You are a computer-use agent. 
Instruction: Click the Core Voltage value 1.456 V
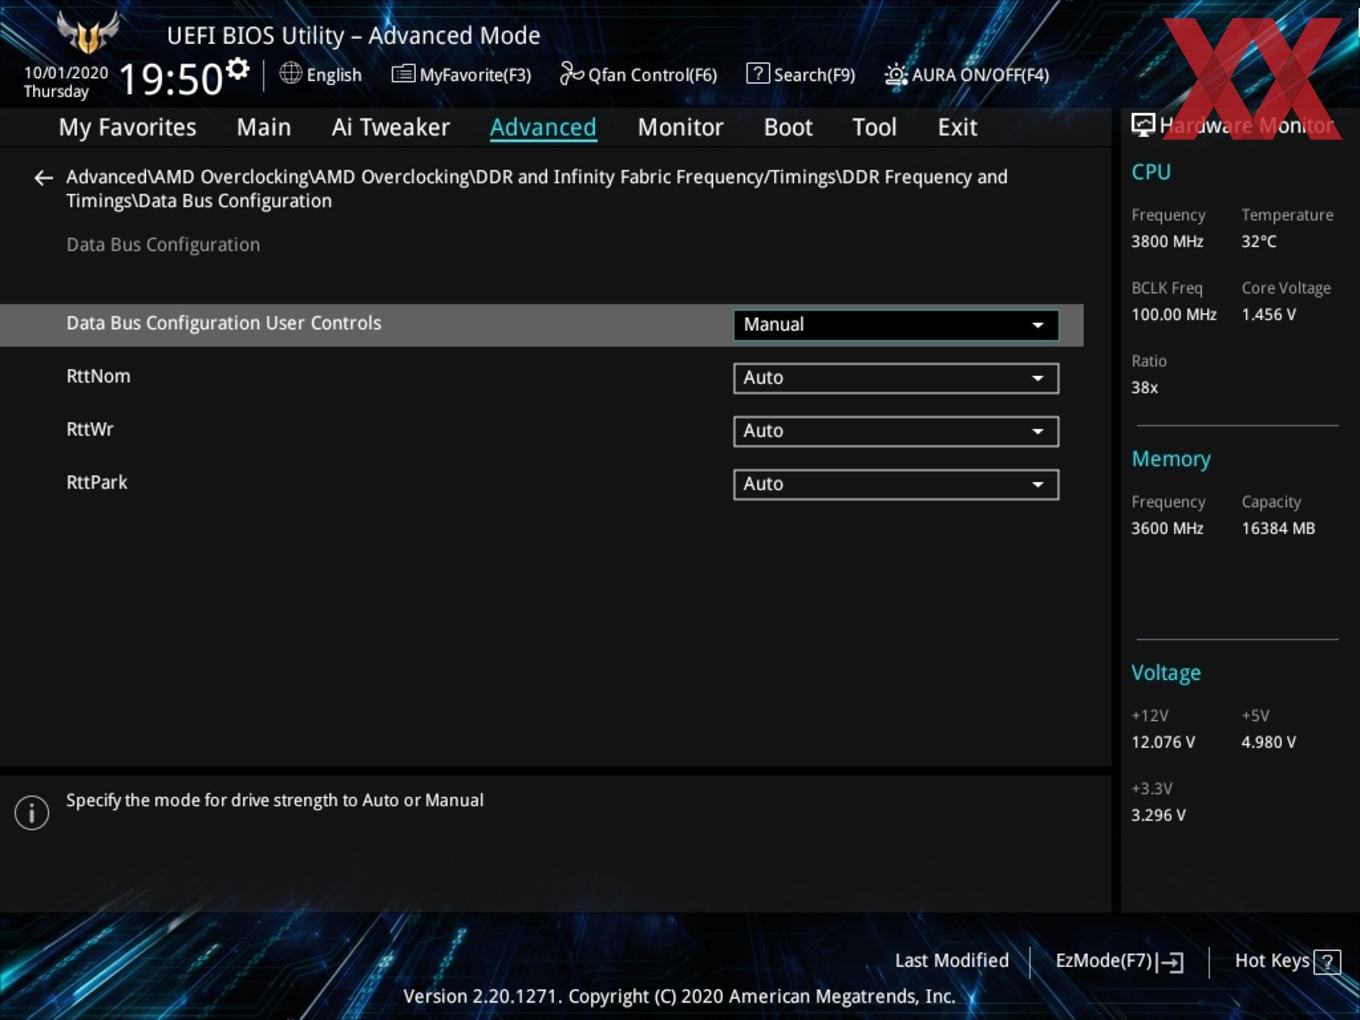(1269, 314)
